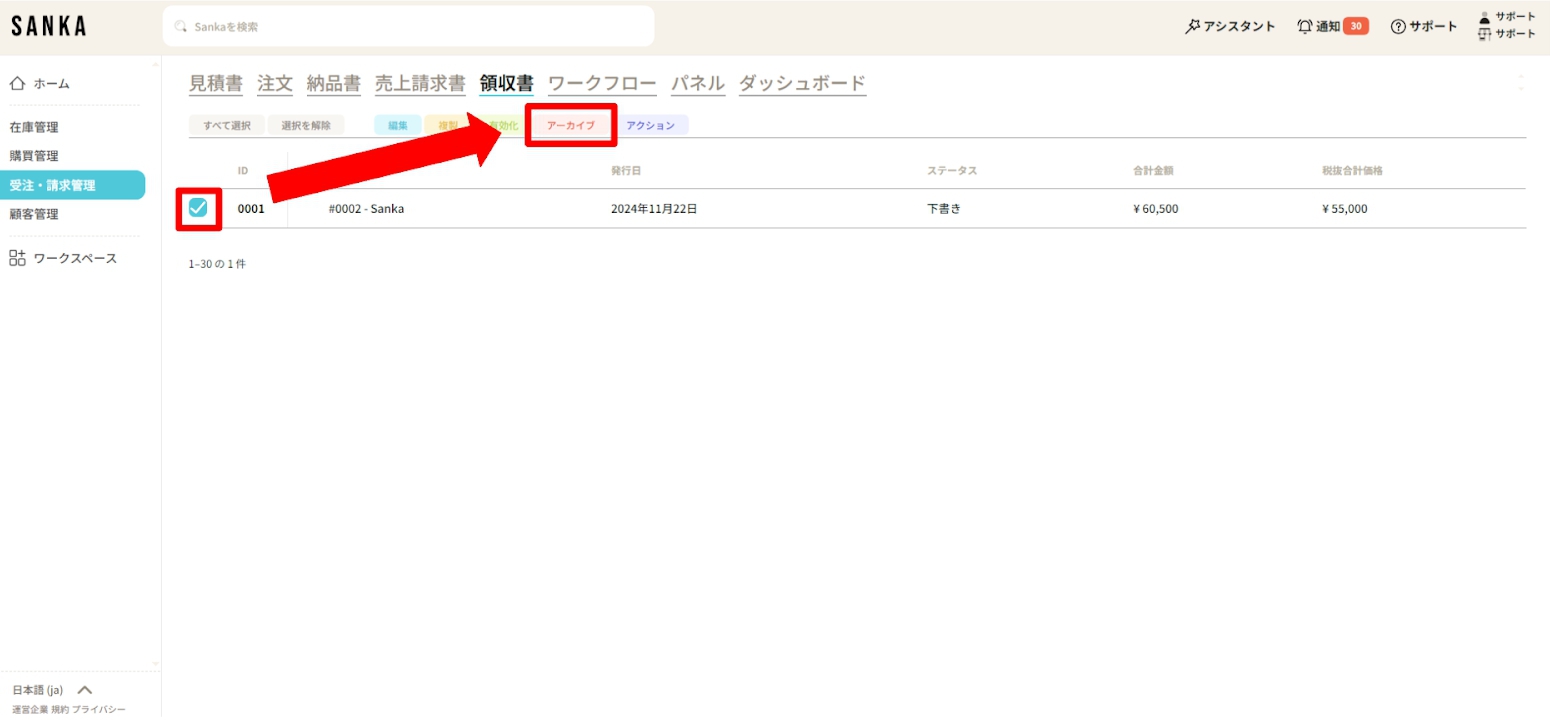Image resolution: width=1550 pixels, height=726 pixels.
Task: Click the アシスタント magic wand icon
Action: click(x=1192, y=26)
